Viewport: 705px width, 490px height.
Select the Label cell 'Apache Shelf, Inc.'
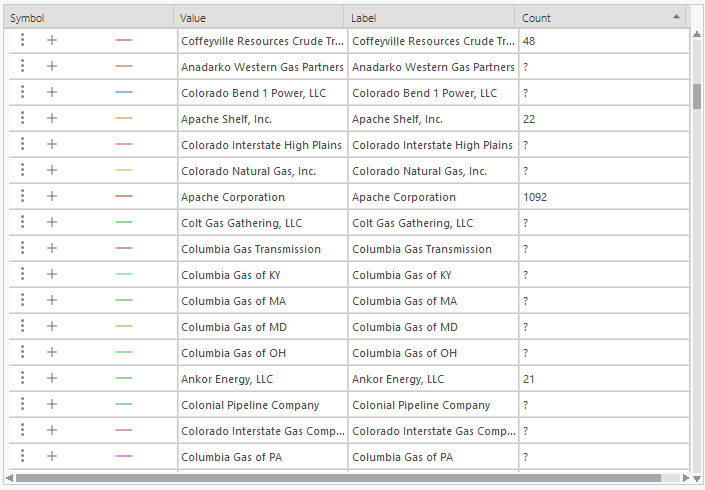click(x=433, y=118)
